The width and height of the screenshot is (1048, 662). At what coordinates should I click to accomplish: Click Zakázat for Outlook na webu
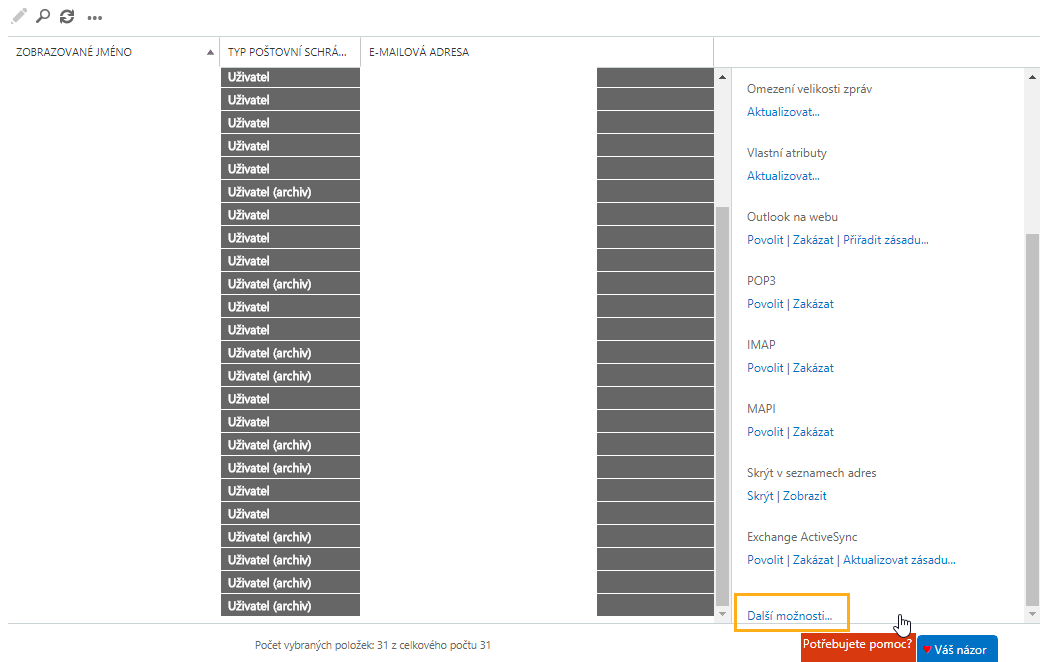pos(813,240)
